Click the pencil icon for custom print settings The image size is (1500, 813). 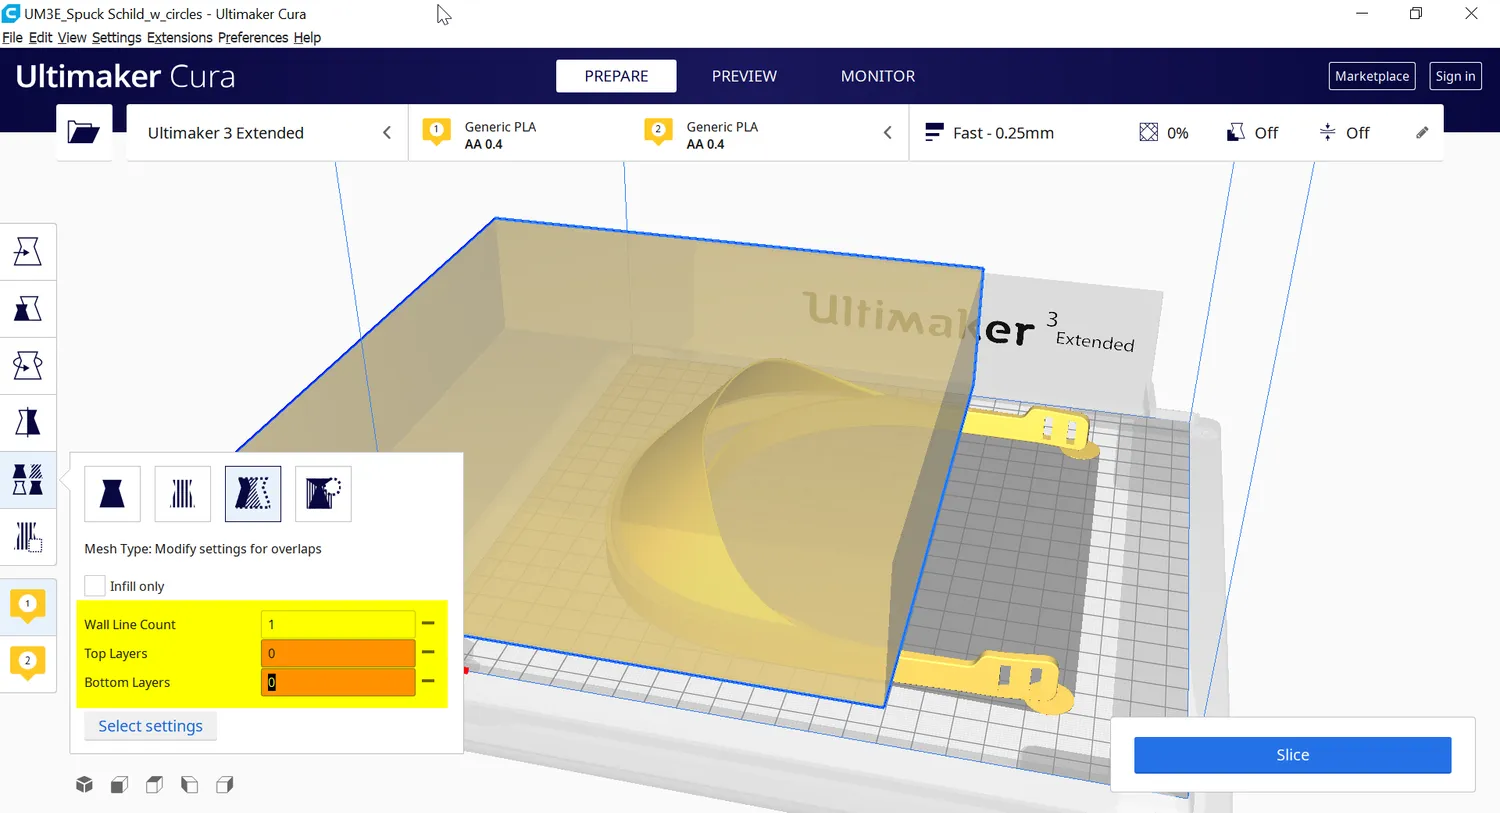click(x=1422, y=132)
